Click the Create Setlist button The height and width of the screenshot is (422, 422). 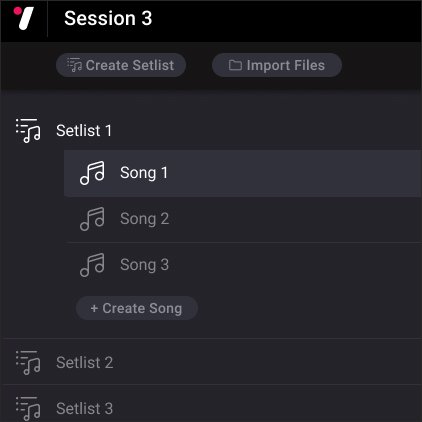pyautogui.click(x=121, y=65)
